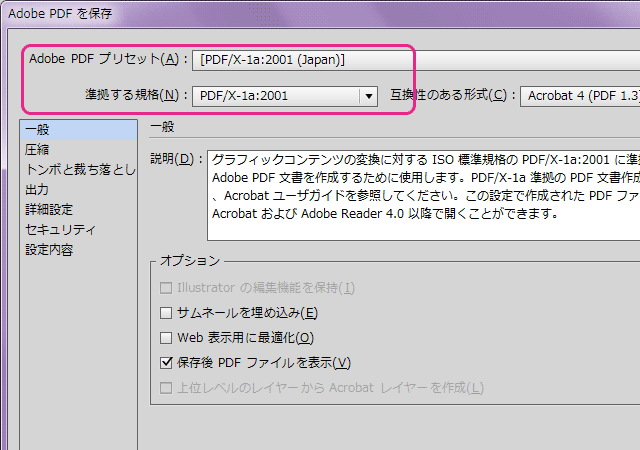Select the 一般 category in sidebar
The image size is (640, 450).
click(78, 130)
